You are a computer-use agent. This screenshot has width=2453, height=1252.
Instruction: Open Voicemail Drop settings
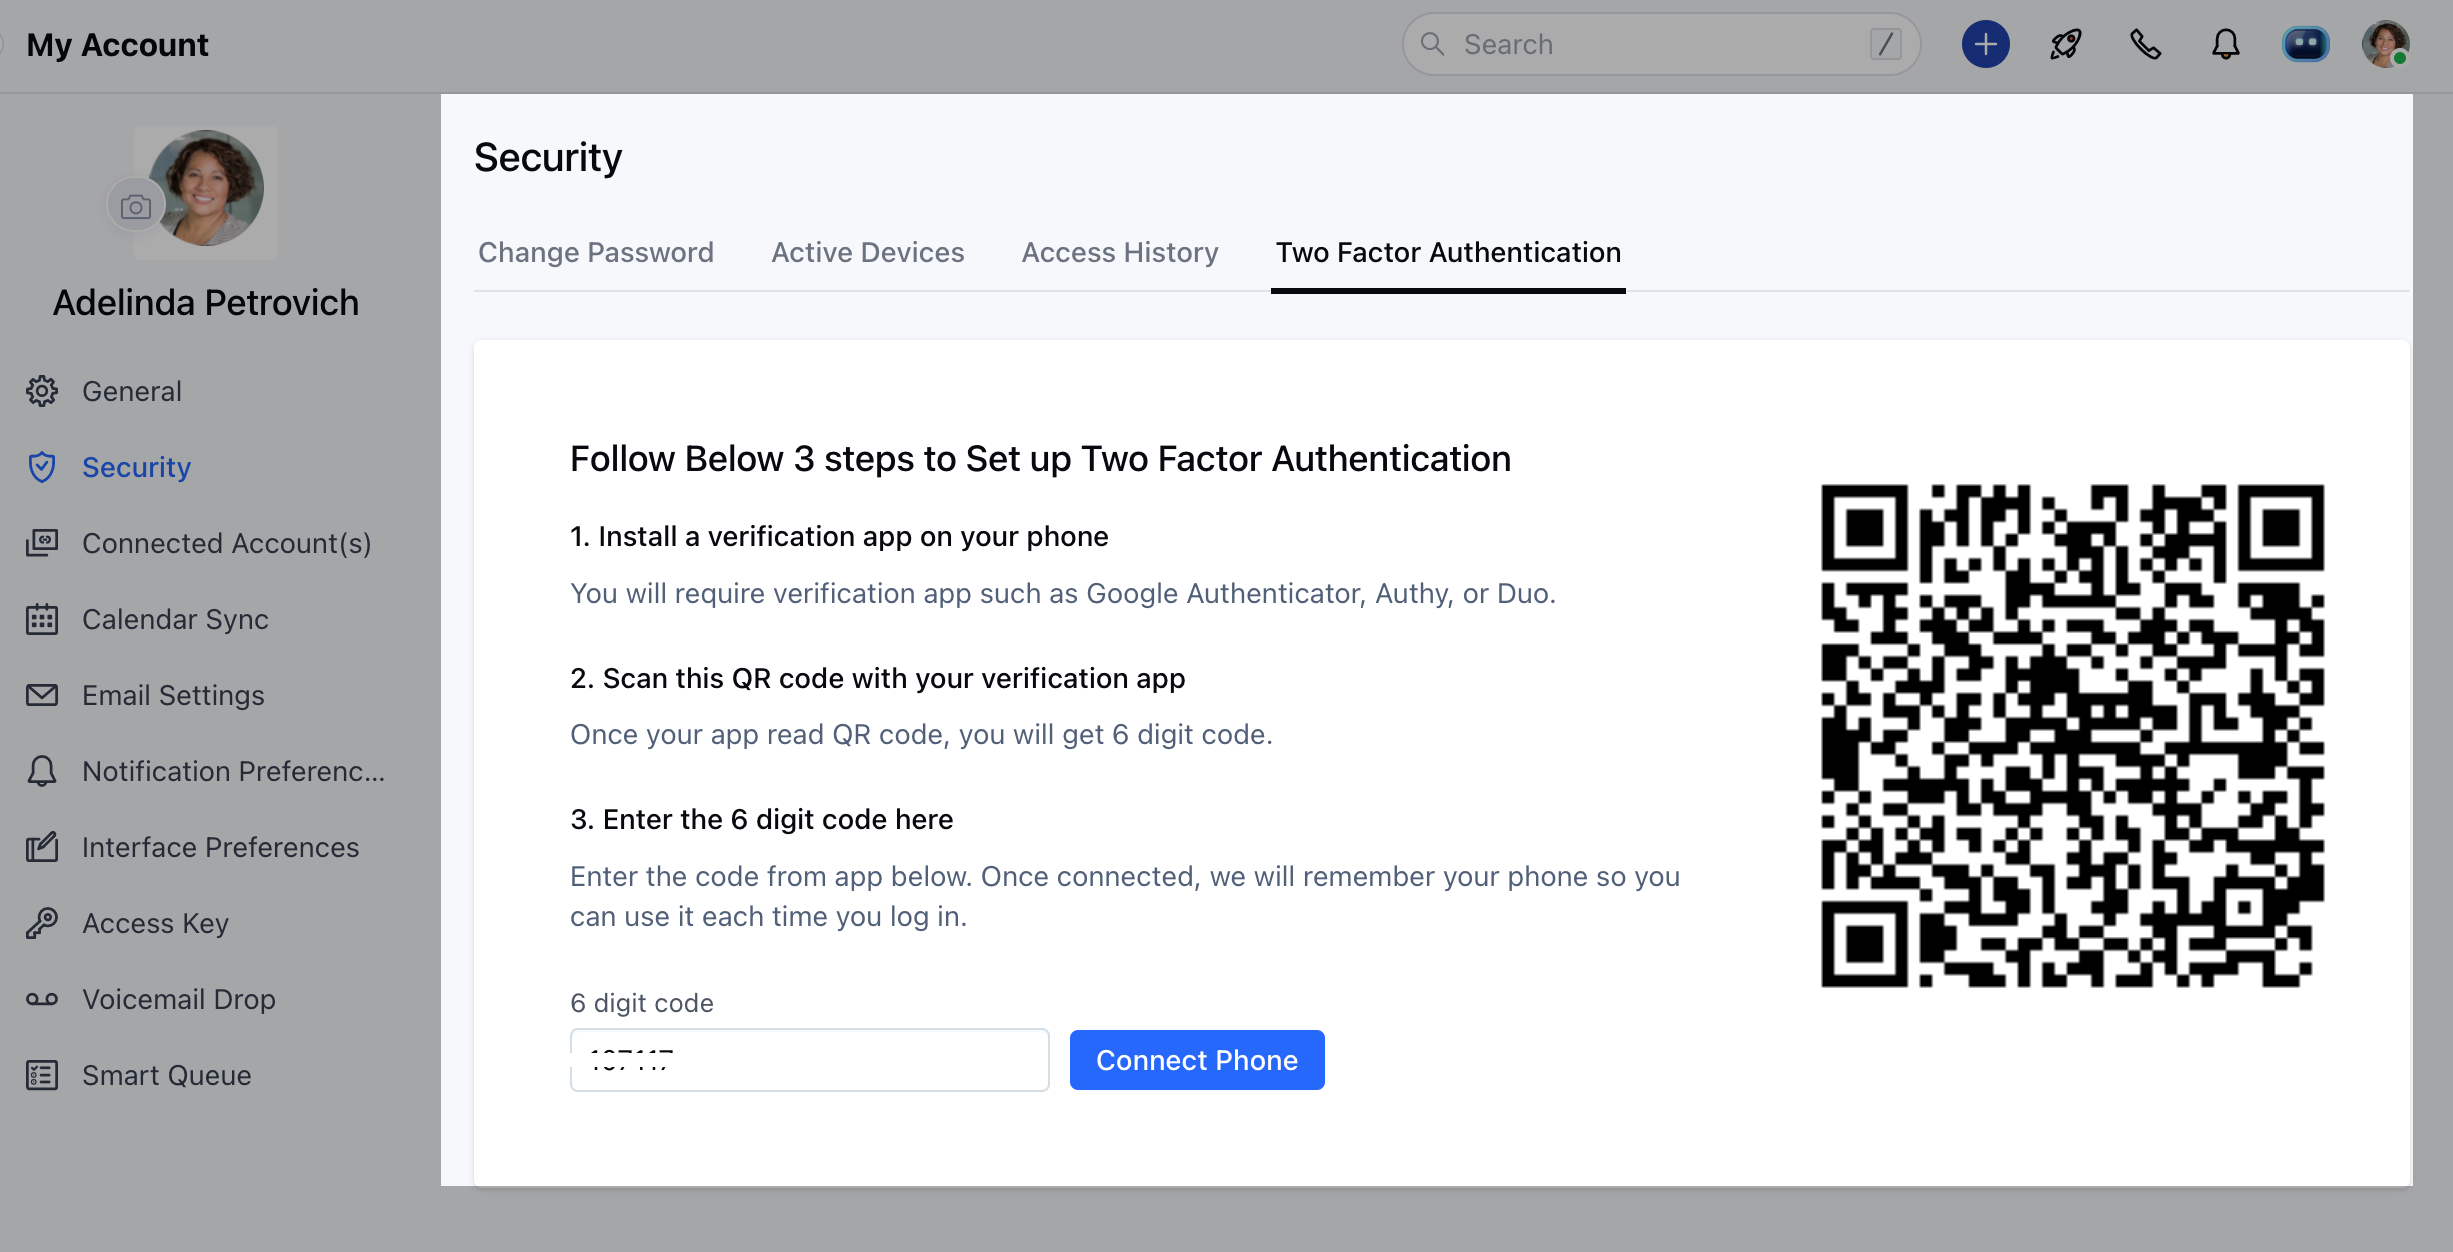pos(178,999)
